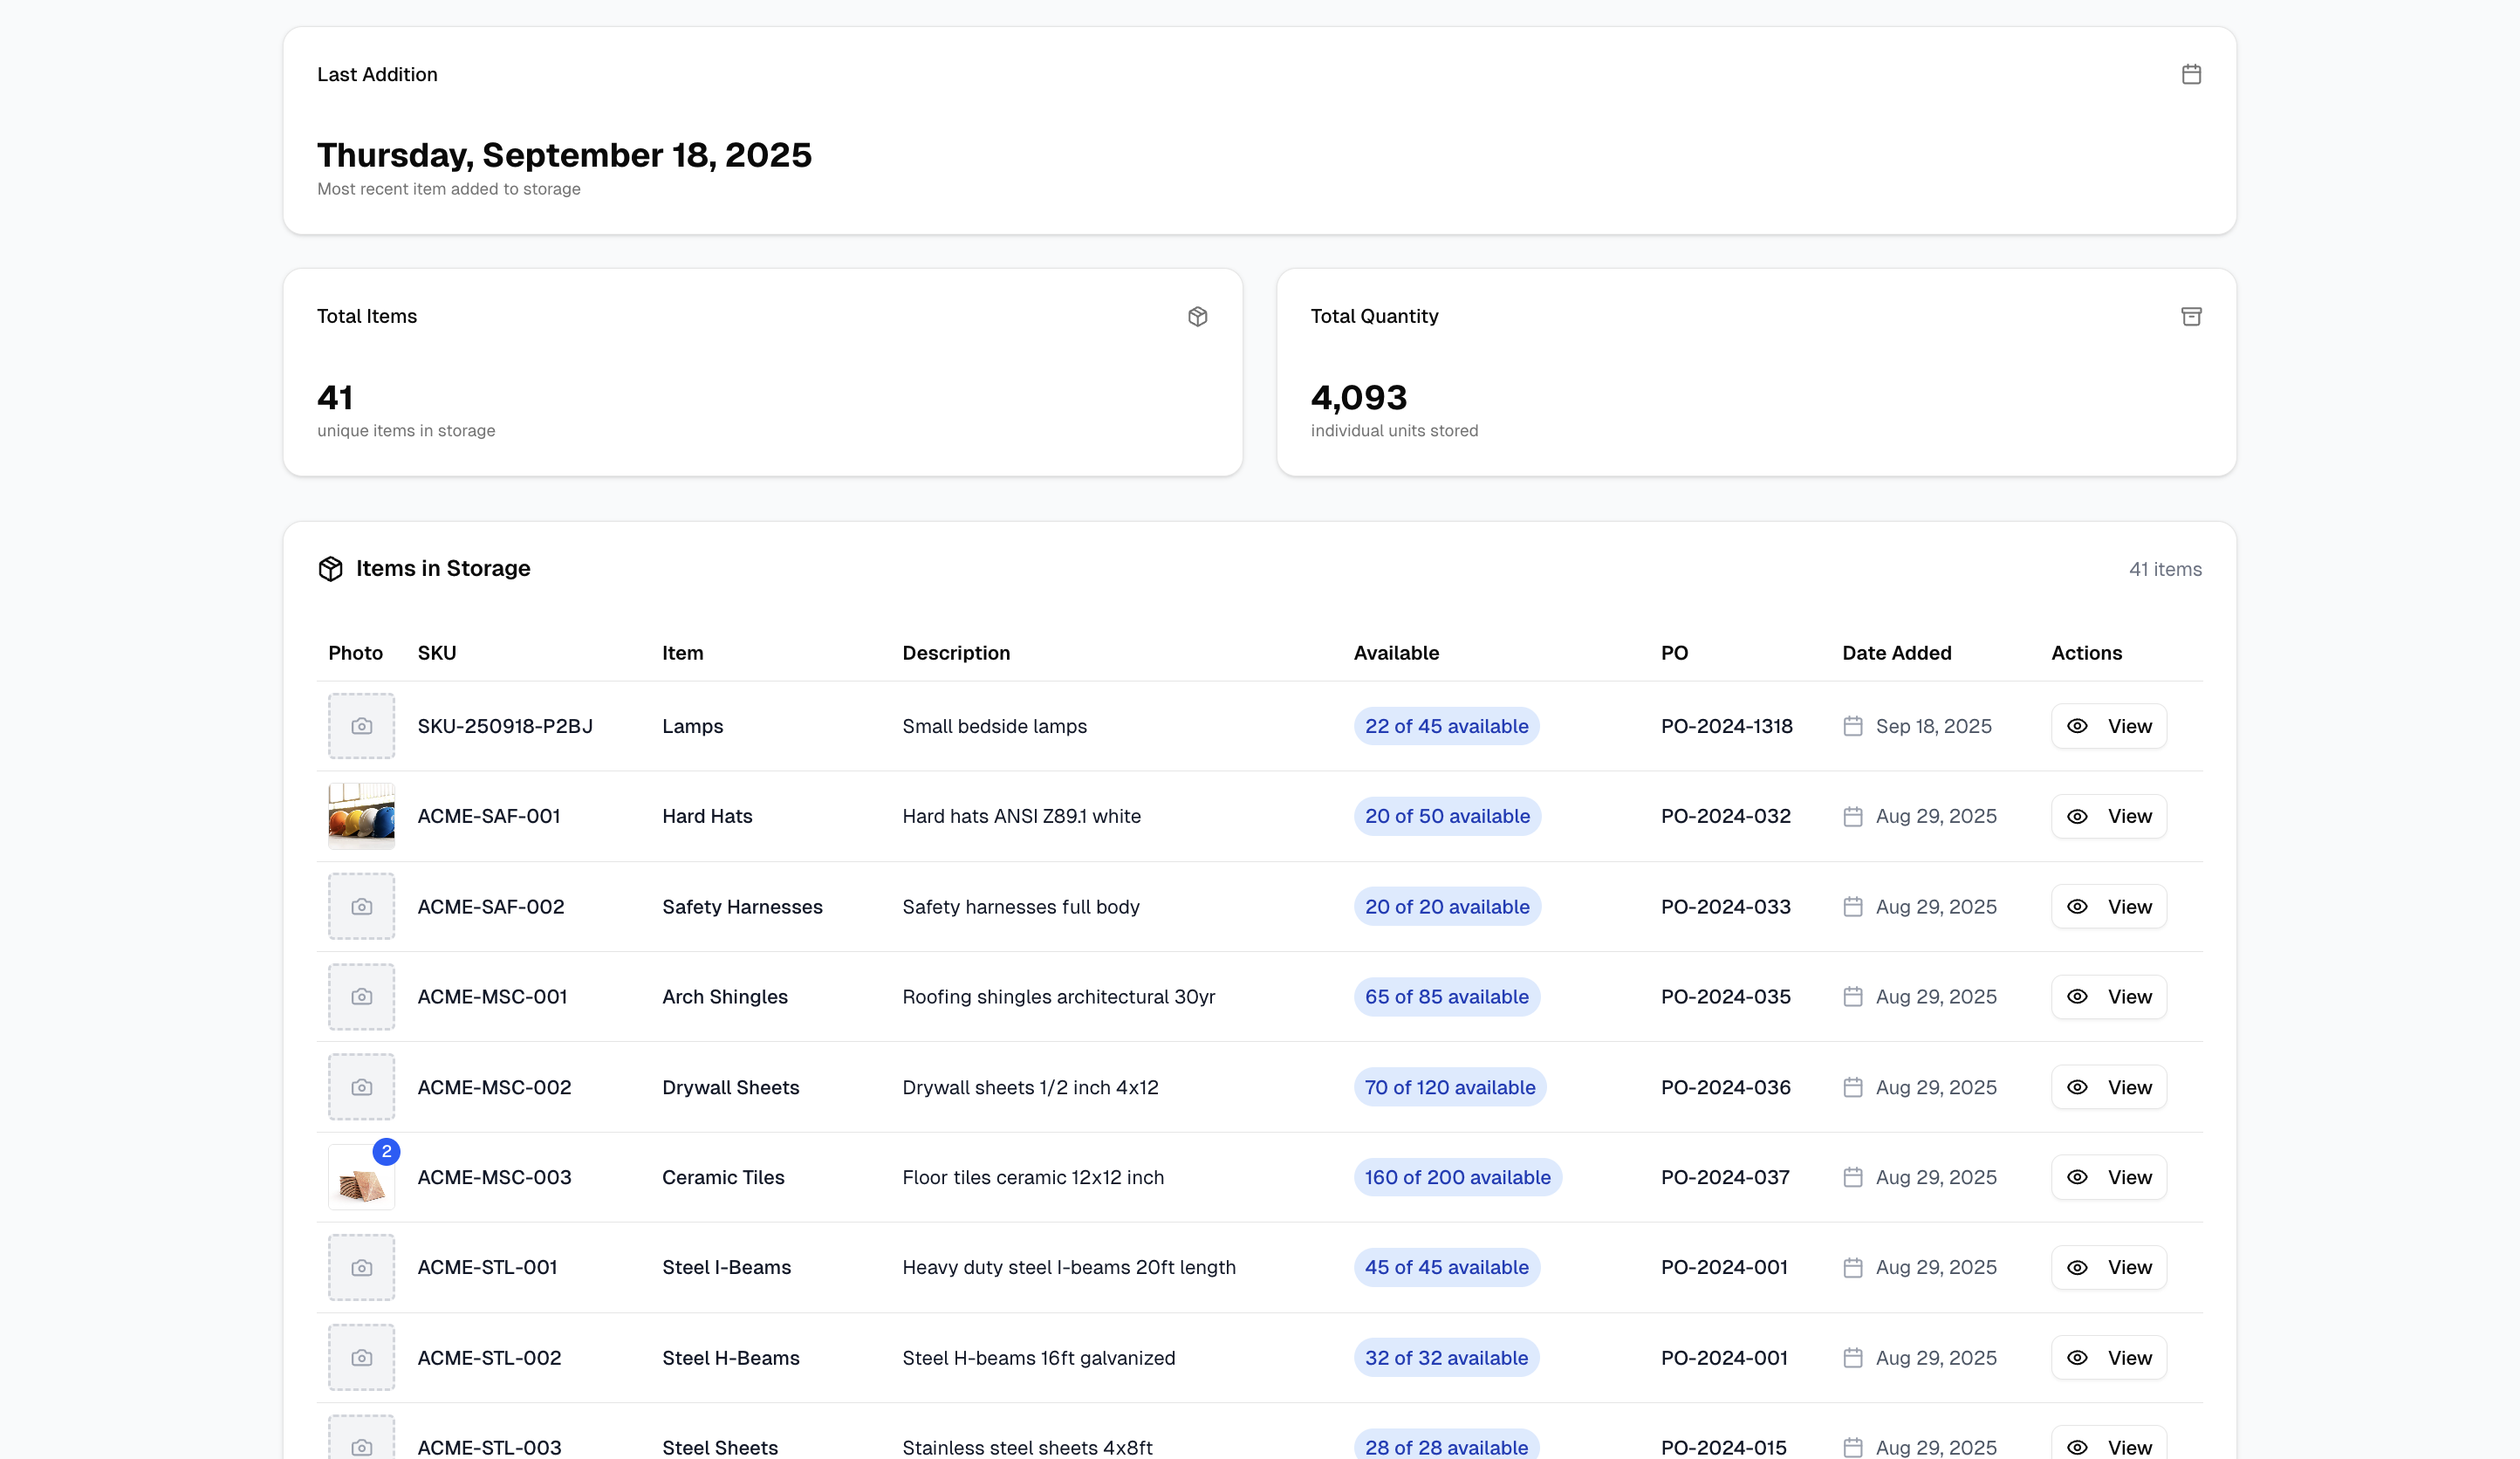Click the Available column header

tap(1396, 652)
